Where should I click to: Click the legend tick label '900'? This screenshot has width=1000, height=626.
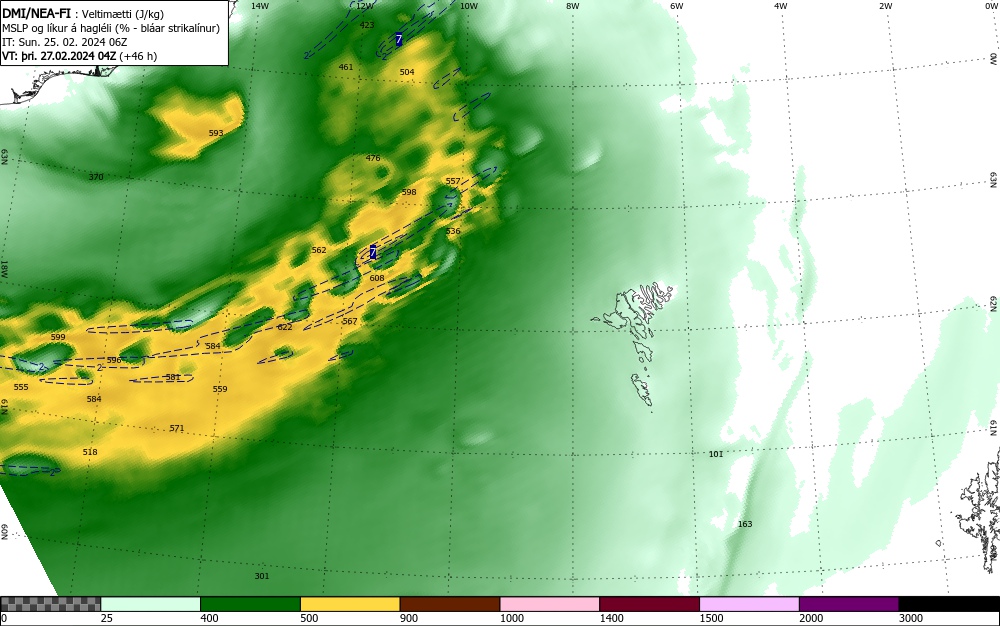click(409, 618)
